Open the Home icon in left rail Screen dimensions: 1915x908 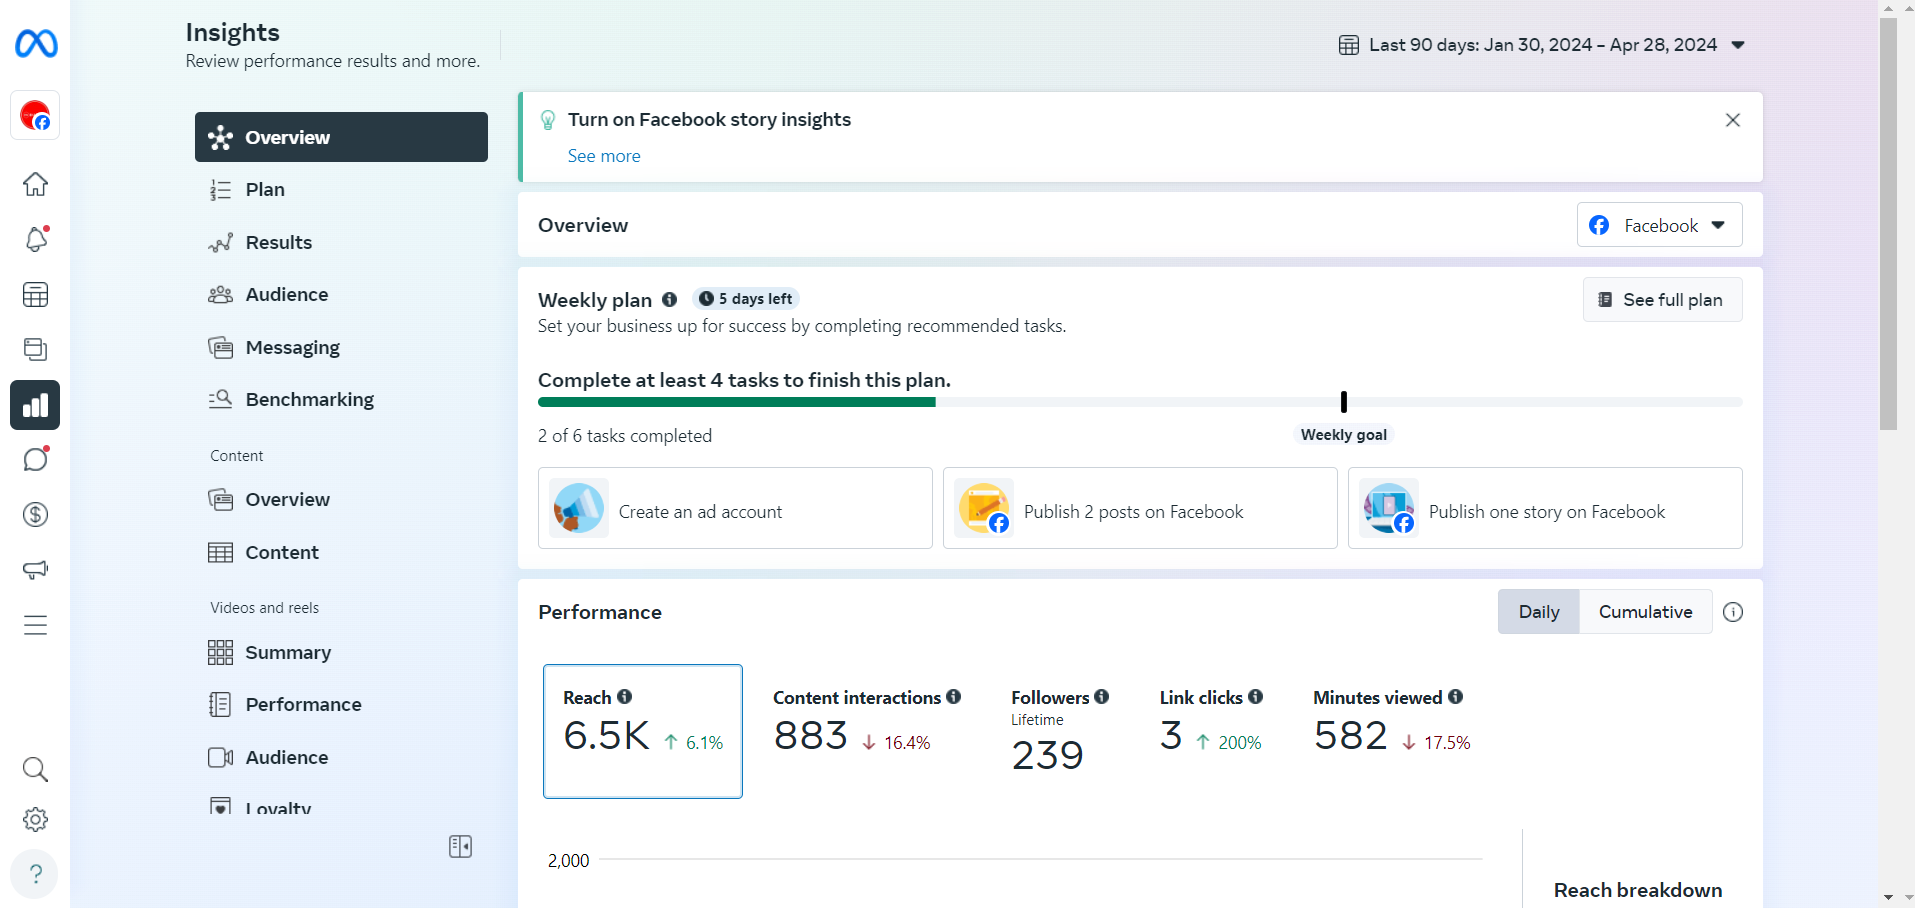(x=35, y=184)
